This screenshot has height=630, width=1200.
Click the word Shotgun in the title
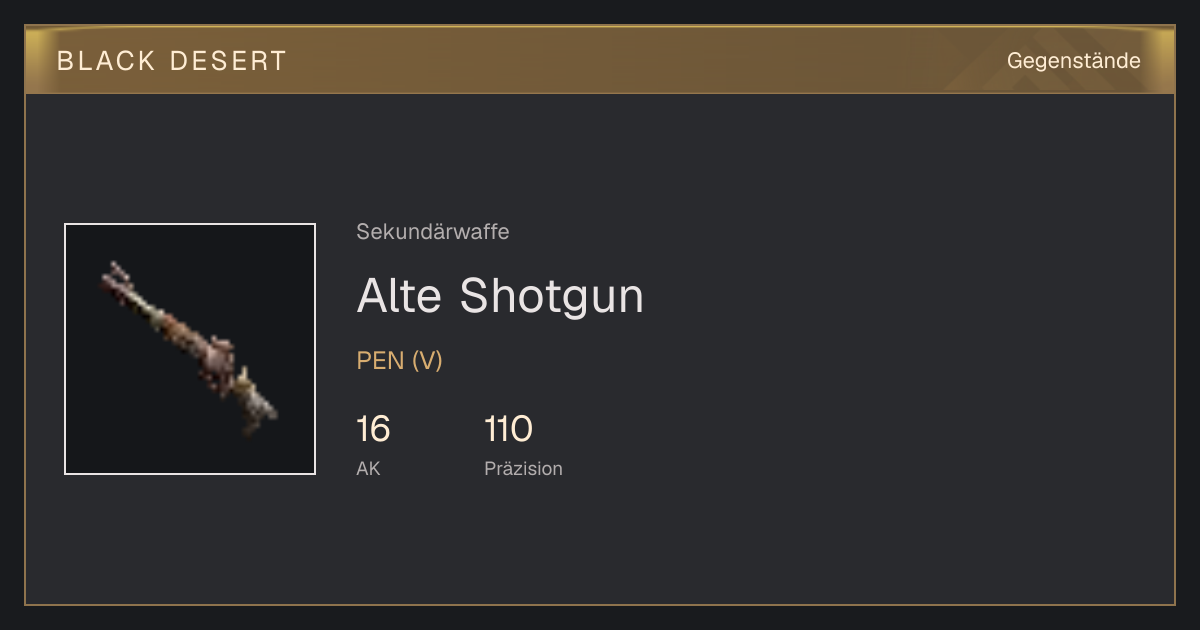click(552, 296)
